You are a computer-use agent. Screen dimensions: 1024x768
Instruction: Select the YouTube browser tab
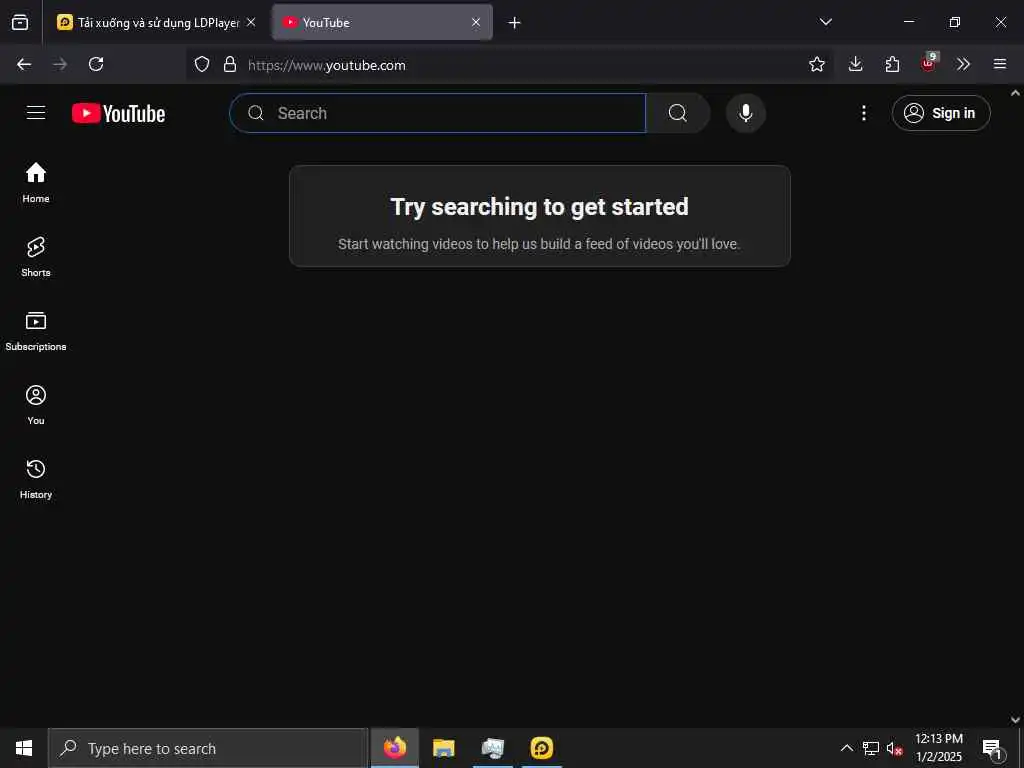382,23
